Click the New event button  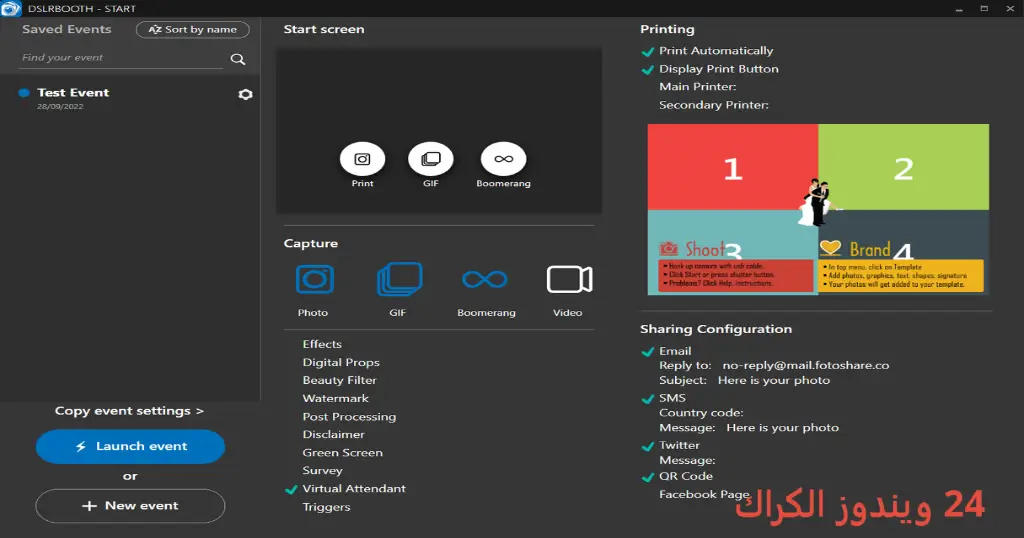[x=131, y=506]
